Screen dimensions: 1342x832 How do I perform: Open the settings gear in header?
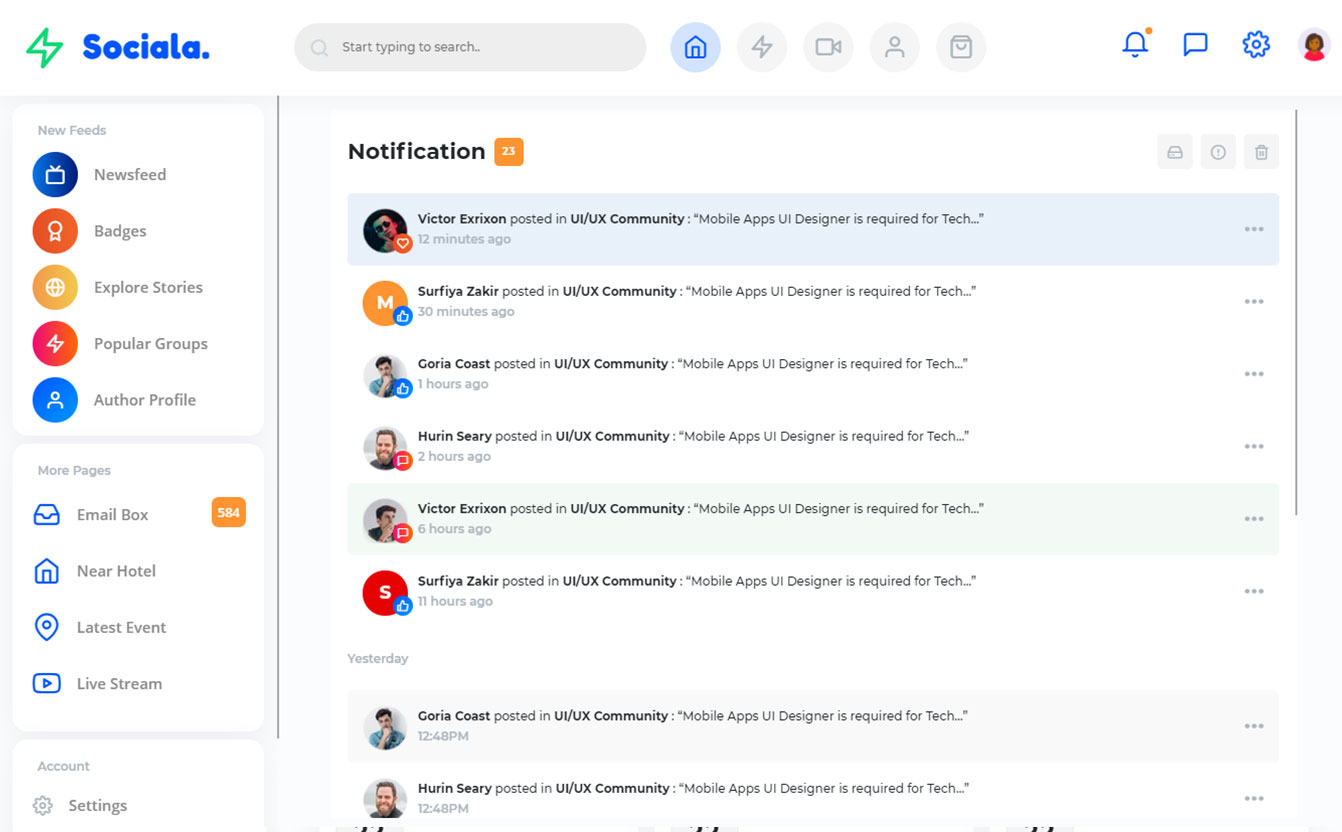(x=1255, y=45)
